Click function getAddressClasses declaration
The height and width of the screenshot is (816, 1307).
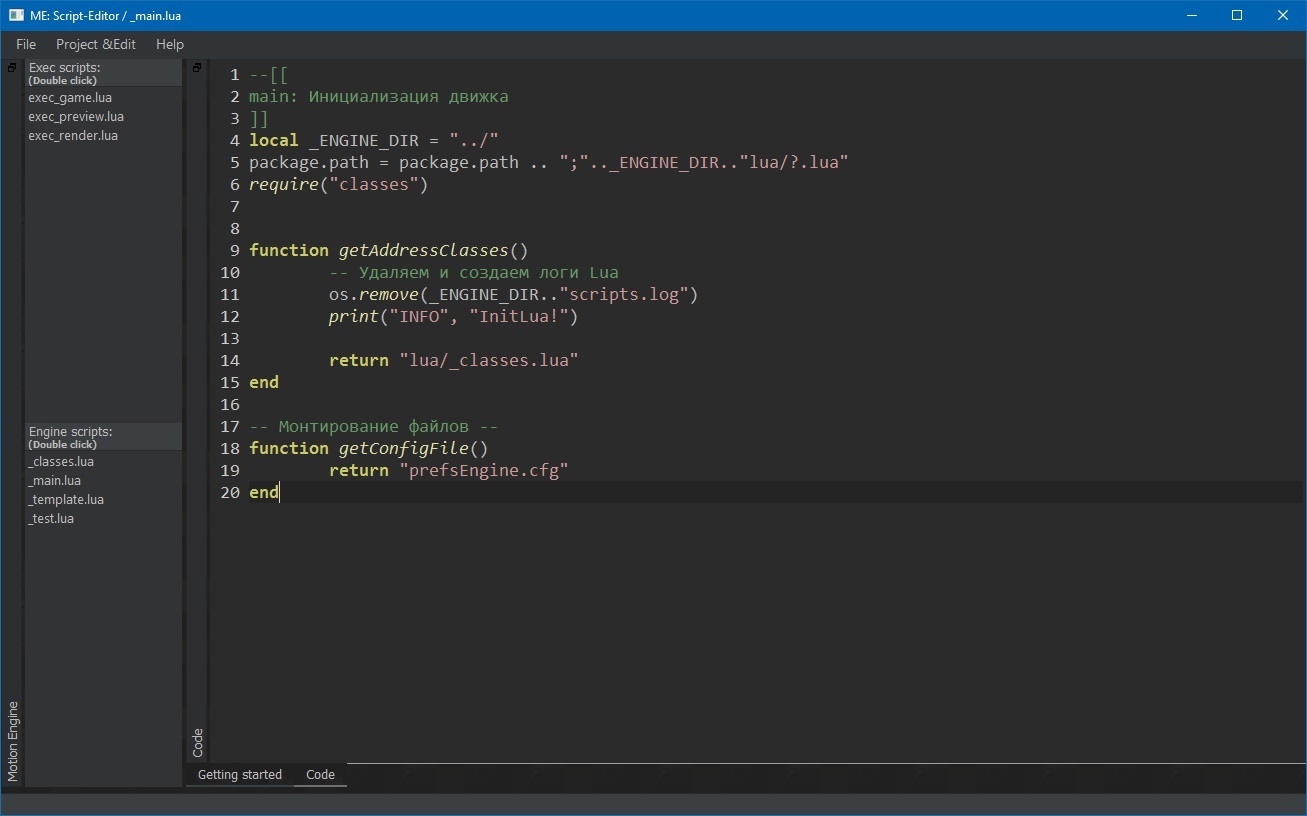pos(388,251)
